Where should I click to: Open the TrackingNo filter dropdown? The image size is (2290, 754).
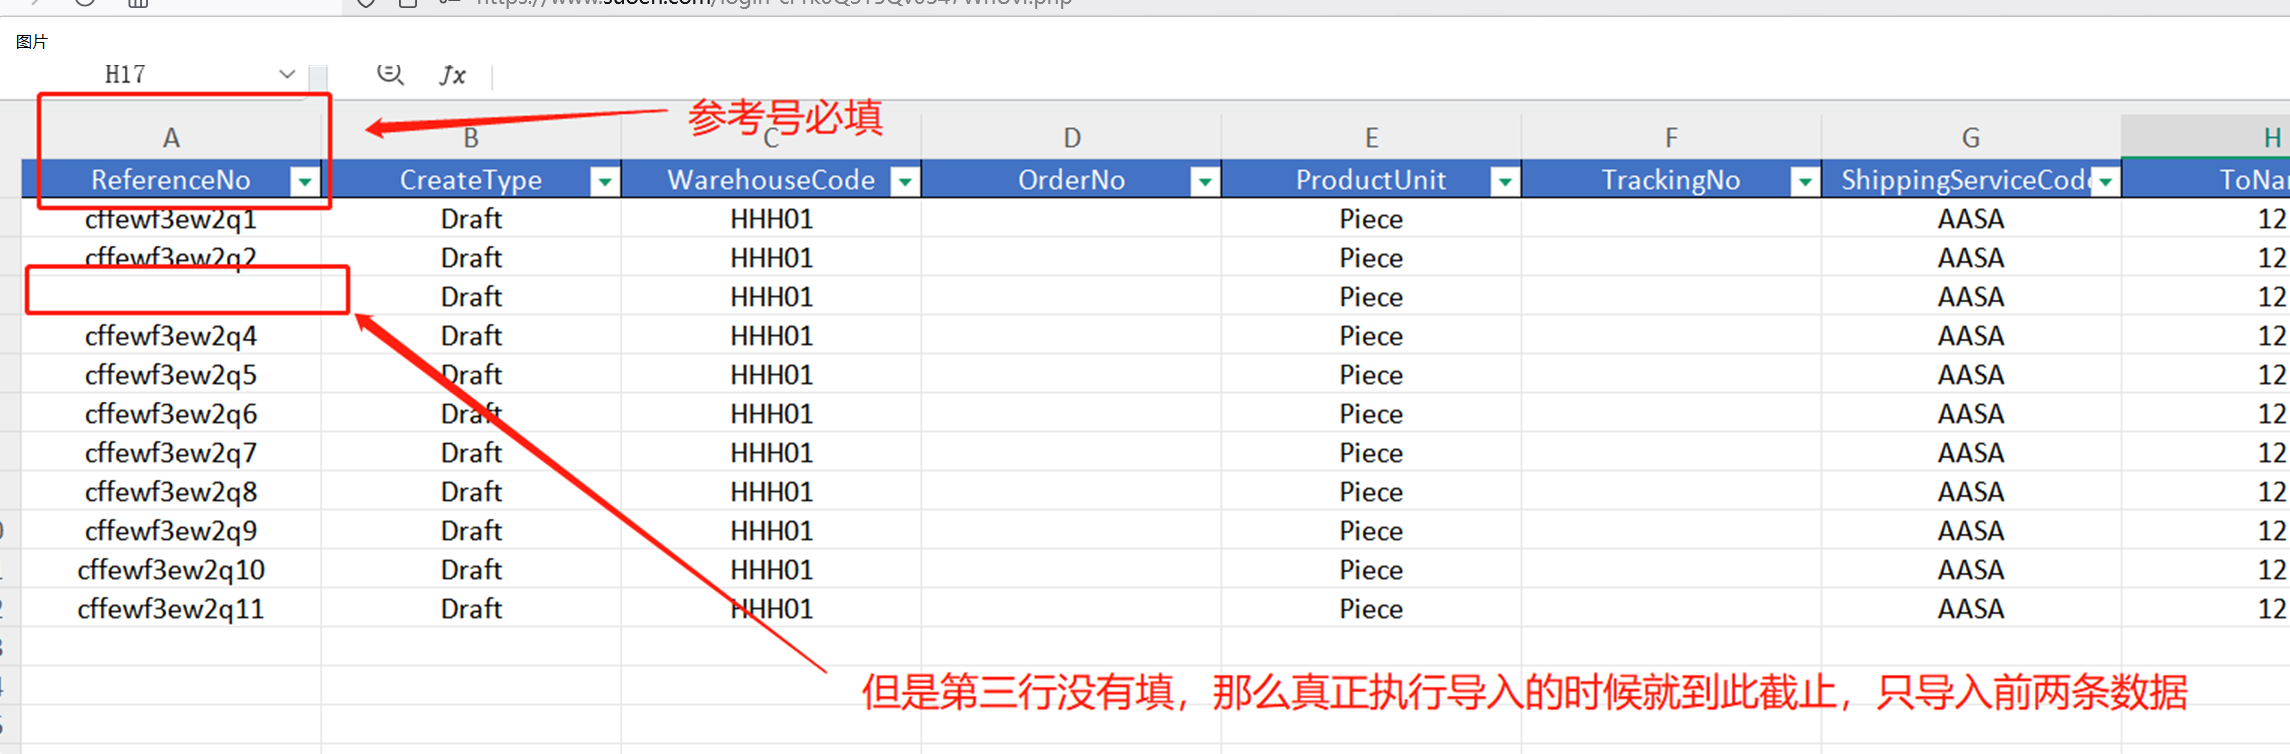1805,181
